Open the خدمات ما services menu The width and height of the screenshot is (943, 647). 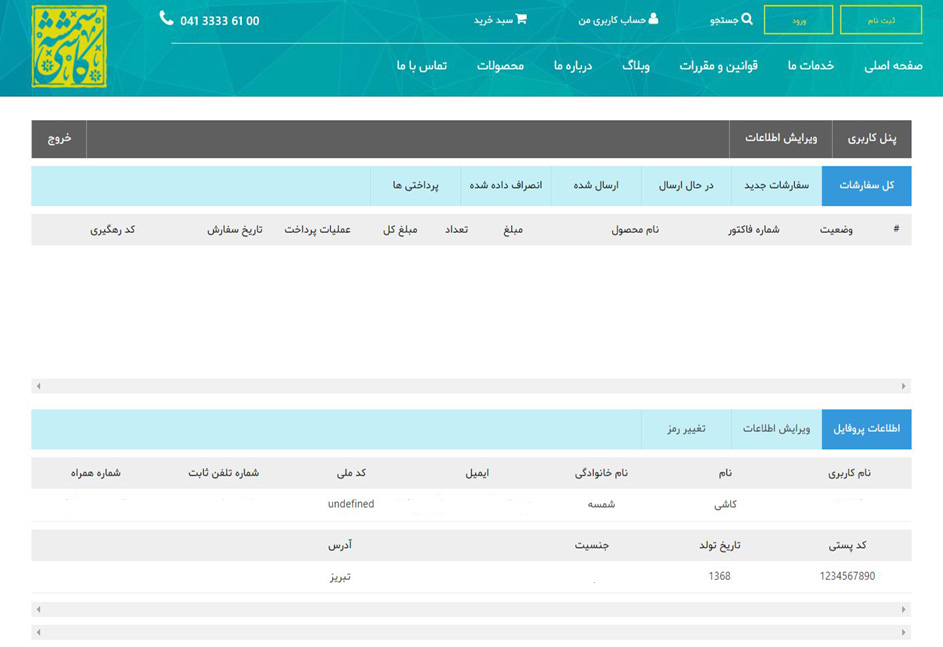[x=811, y=66]
